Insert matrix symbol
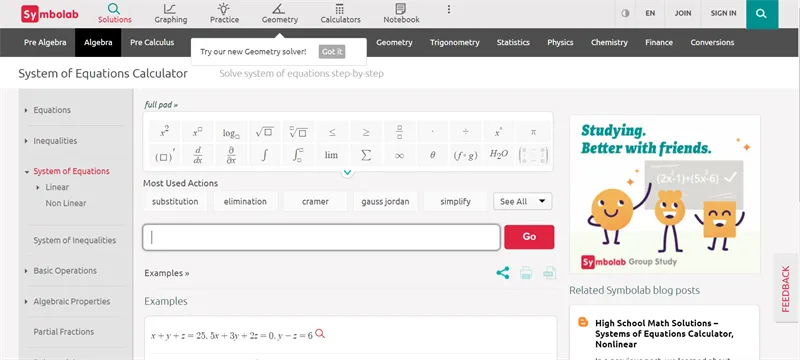The height and width of the screenshot is (360, 800). [533, 155]
